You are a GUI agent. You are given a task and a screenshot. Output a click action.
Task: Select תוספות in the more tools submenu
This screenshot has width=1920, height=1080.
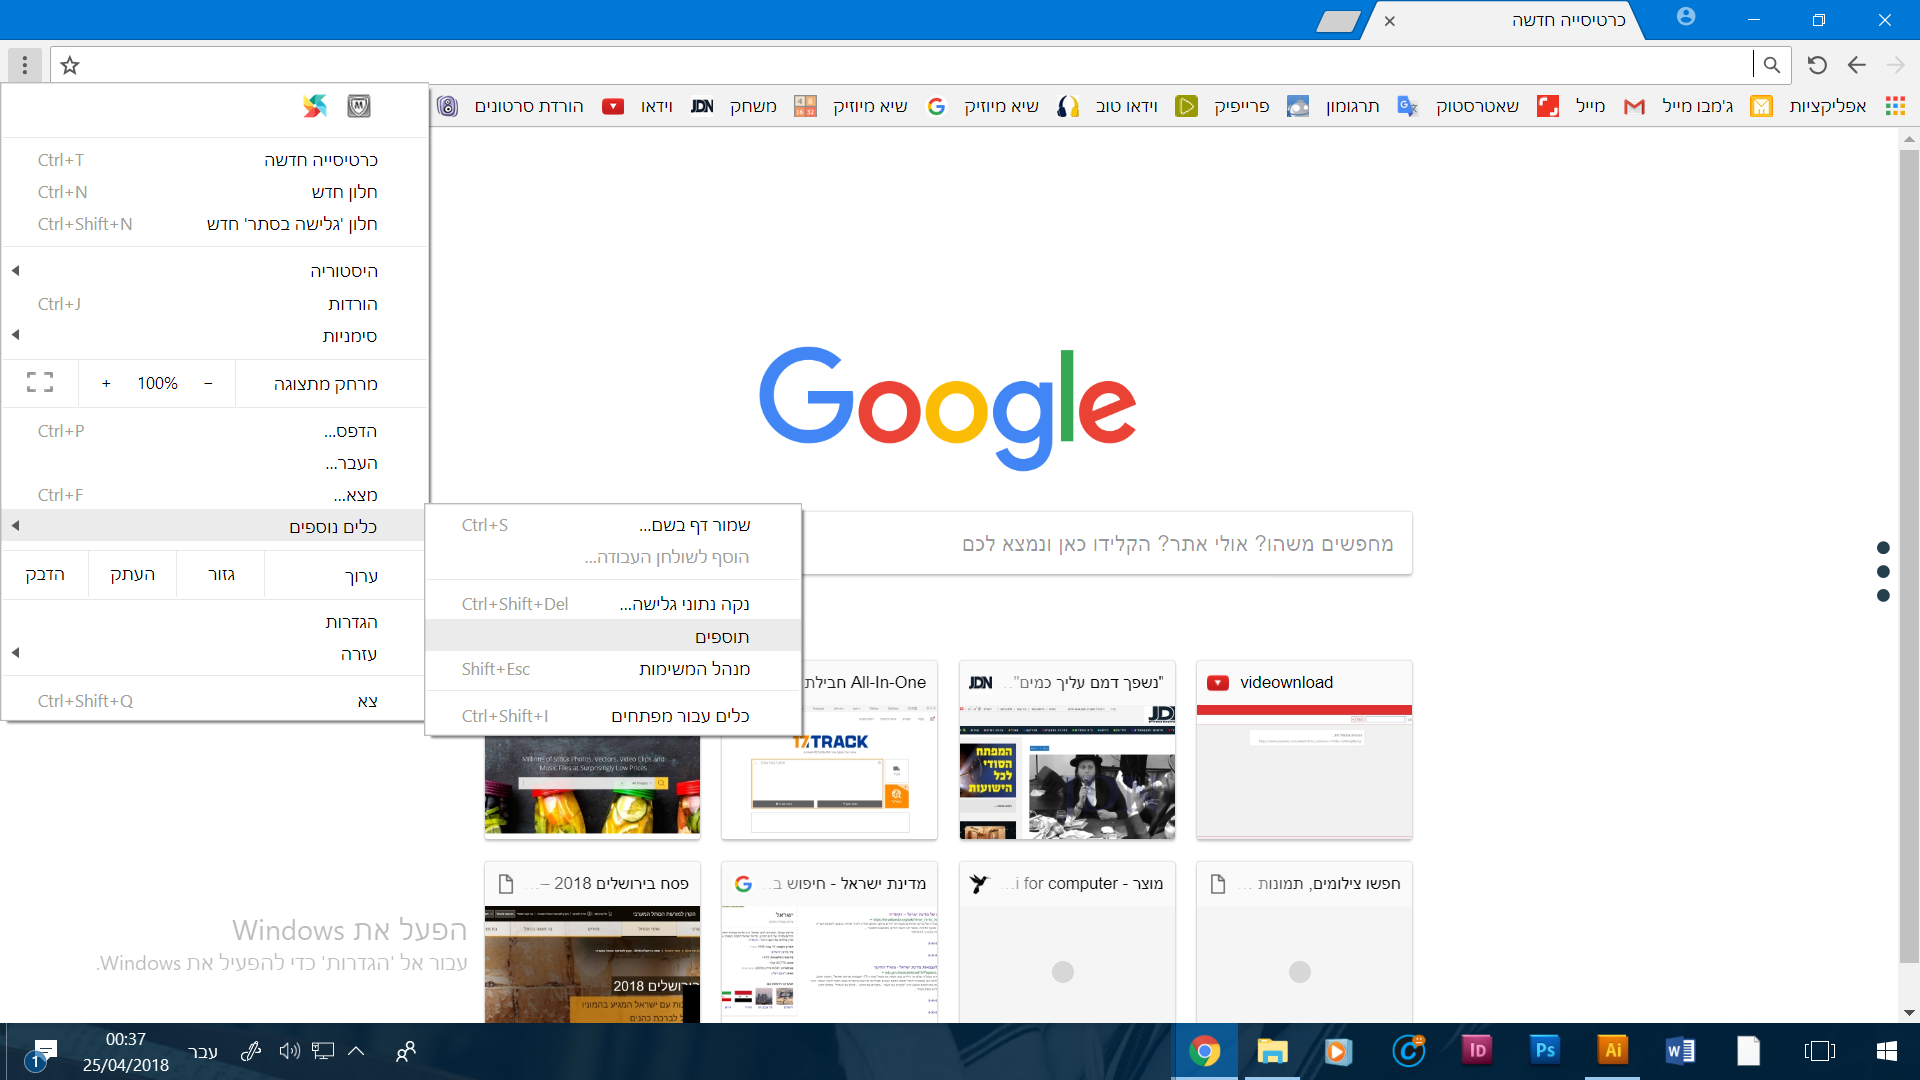click(x=720, y=637)
